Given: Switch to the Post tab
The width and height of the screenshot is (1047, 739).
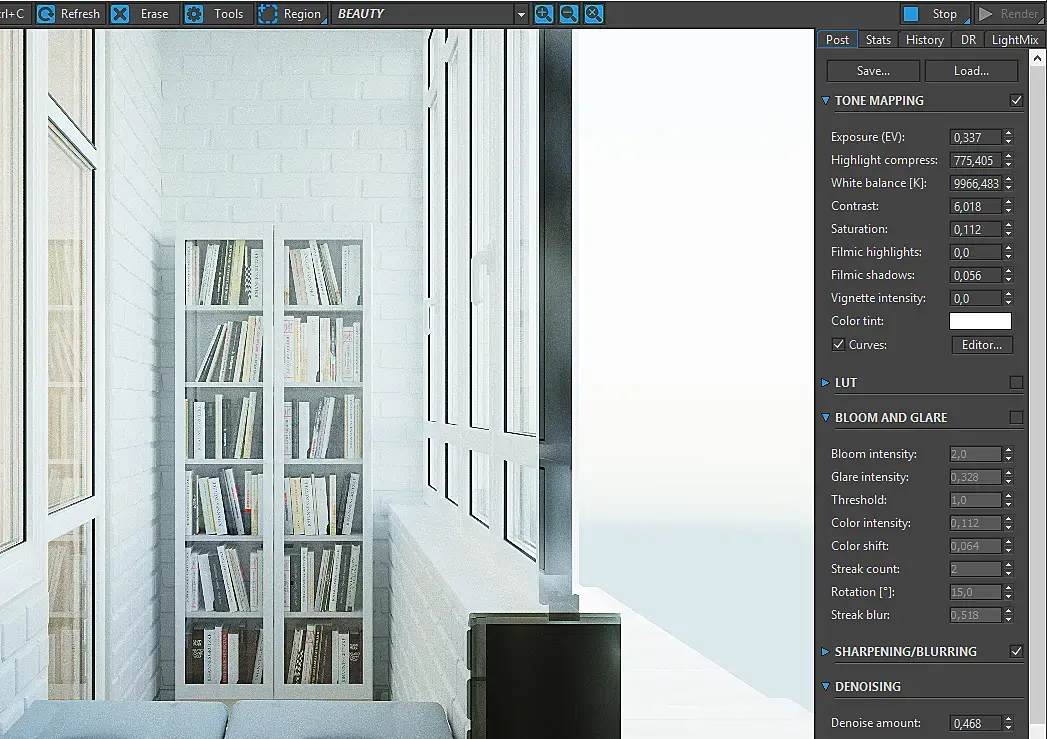Looking at the screenshot, I should pos(837,39).
